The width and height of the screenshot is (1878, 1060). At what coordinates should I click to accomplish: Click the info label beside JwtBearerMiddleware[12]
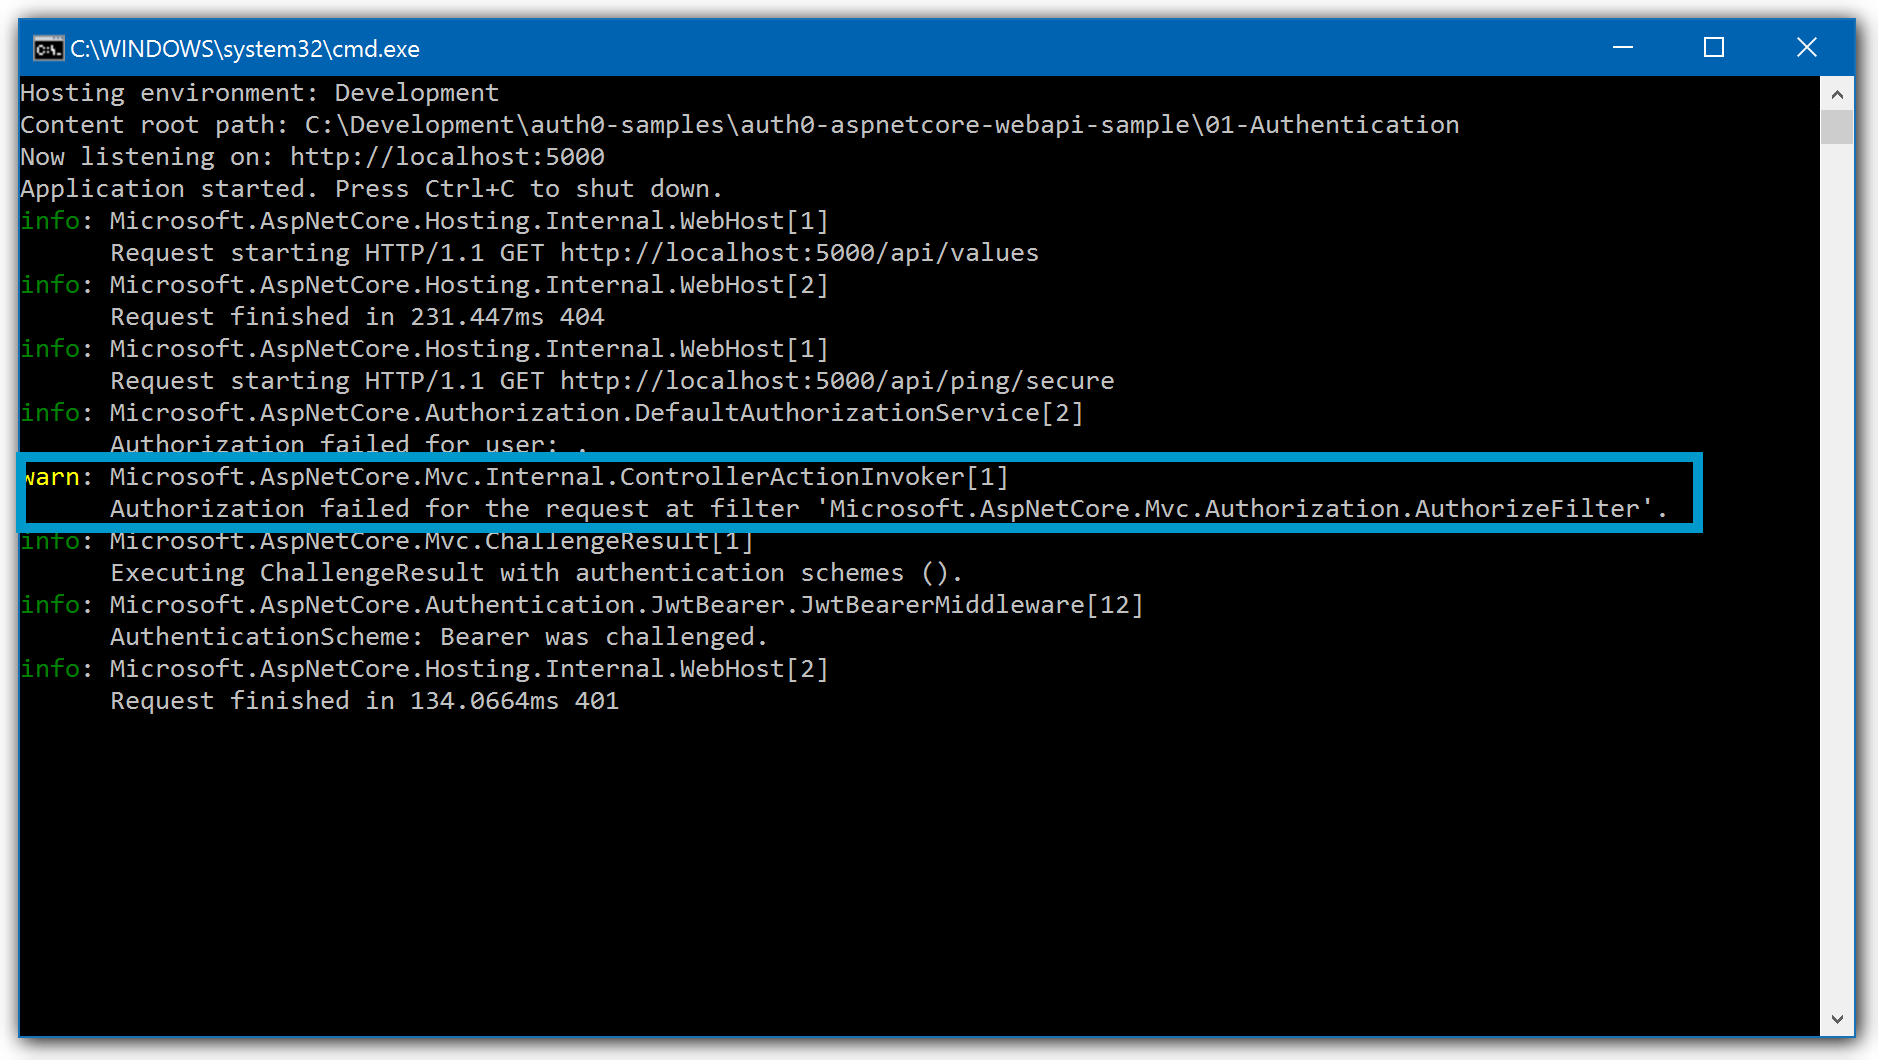click(x=48, y=604)
